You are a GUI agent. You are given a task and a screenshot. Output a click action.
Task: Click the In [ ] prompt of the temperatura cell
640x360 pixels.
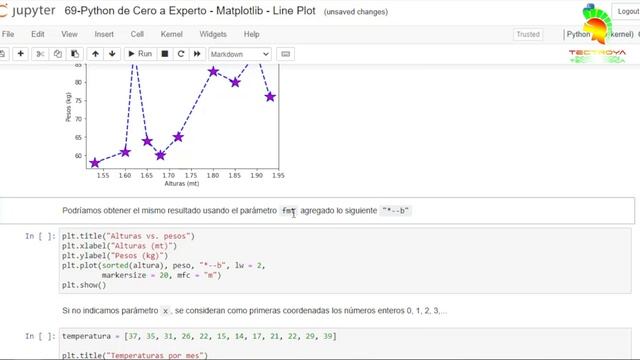pyautogui.click(x=40, y=336)
